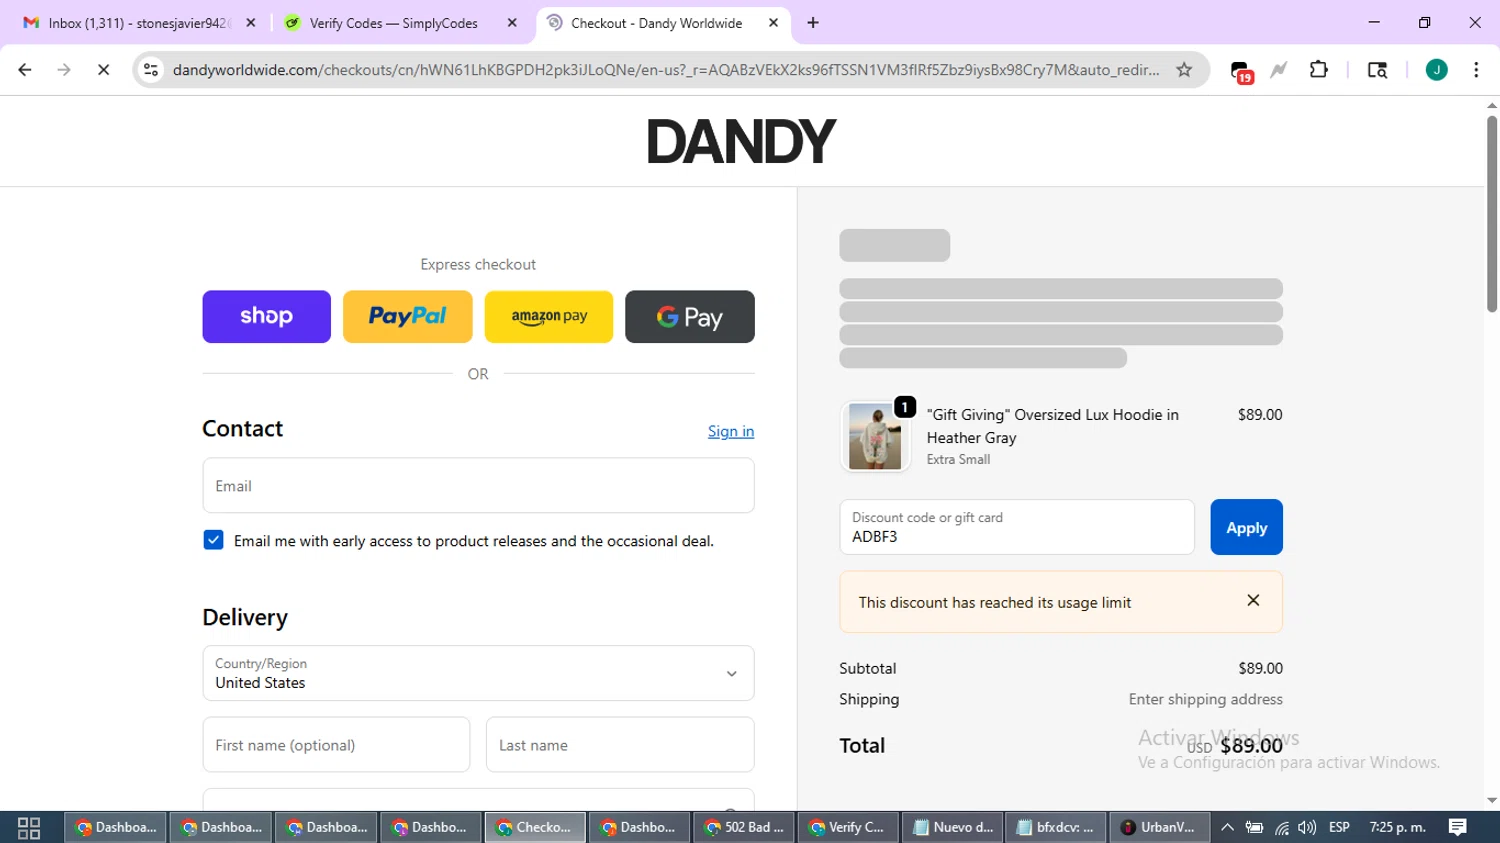Open Chrome's three-dot menu
Image resolution: width=1500 pixels, height=843 pixels.
point(1476,70)
